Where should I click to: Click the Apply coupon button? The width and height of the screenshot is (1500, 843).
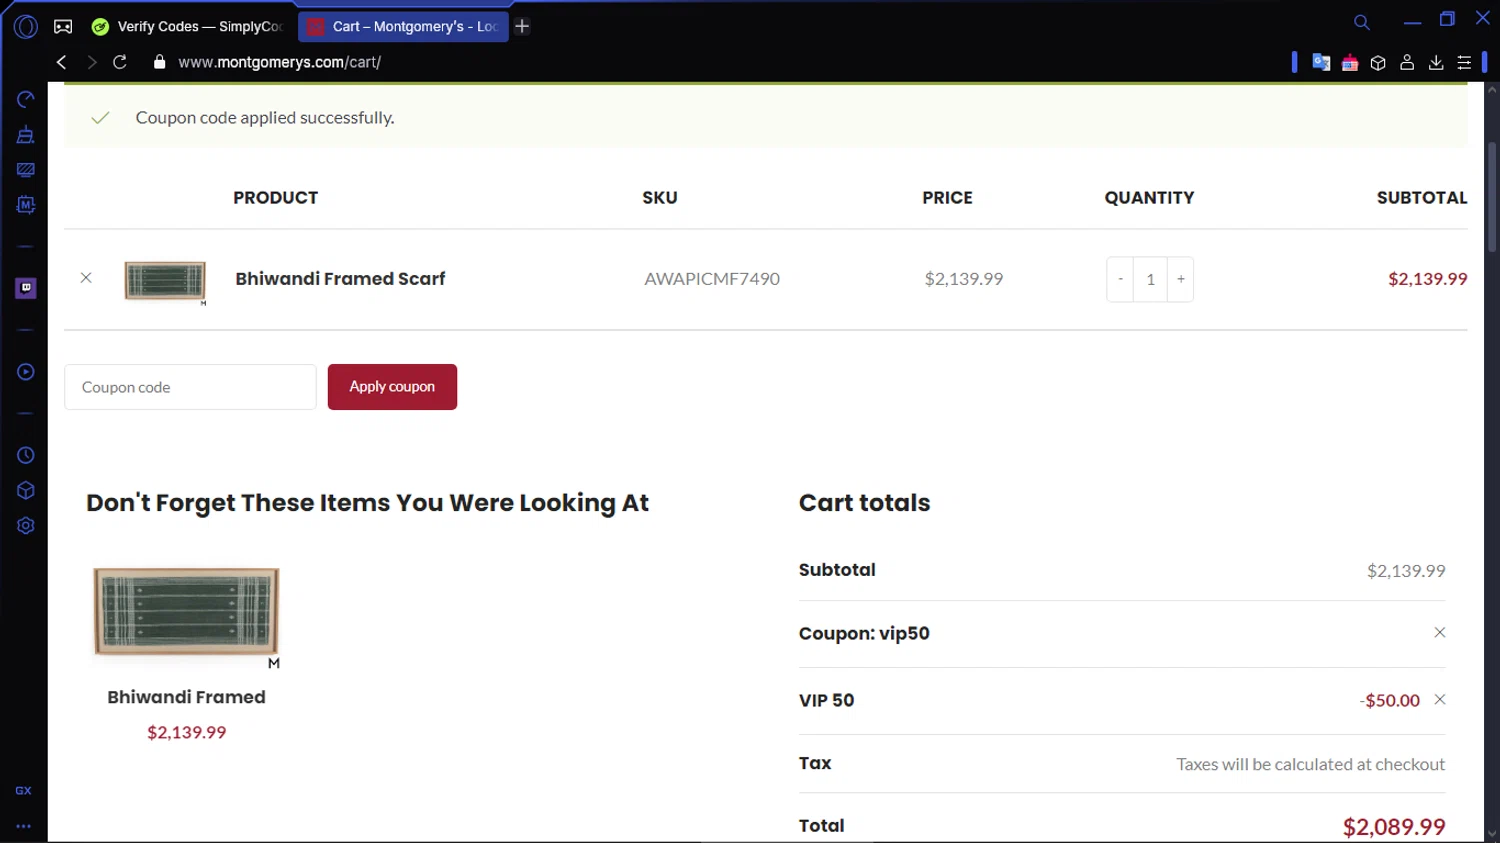[x=392, y=387]
